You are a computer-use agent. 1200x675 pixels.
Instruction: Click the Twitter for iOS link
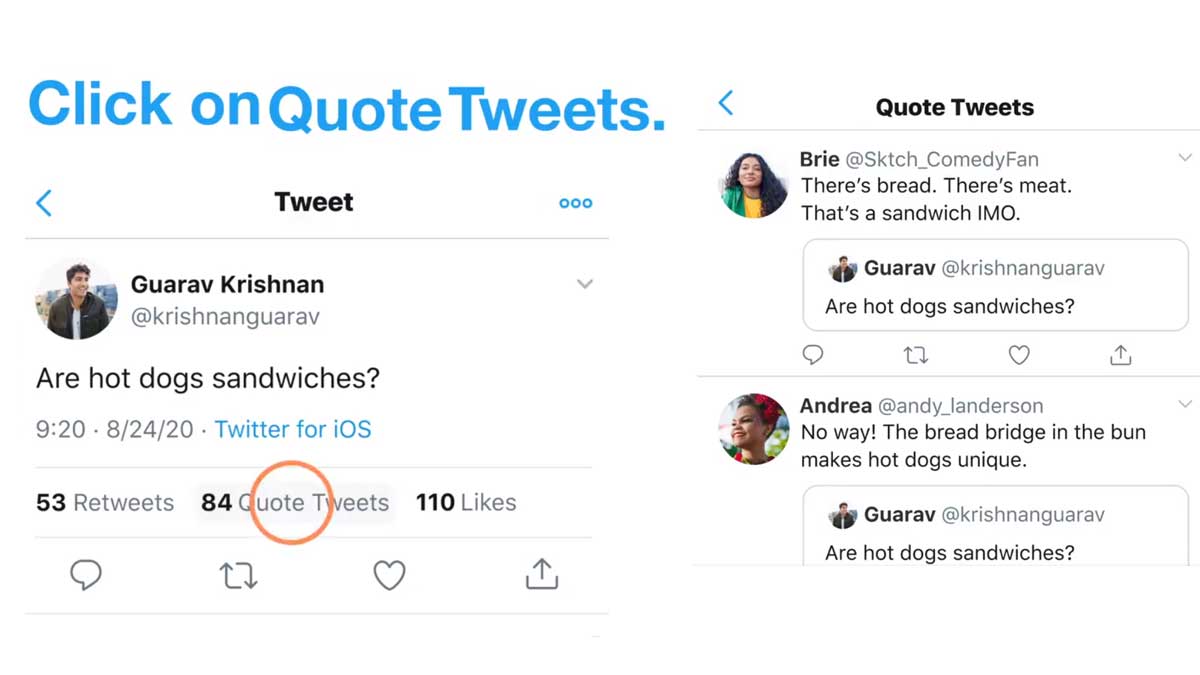(x=293, y=429)
